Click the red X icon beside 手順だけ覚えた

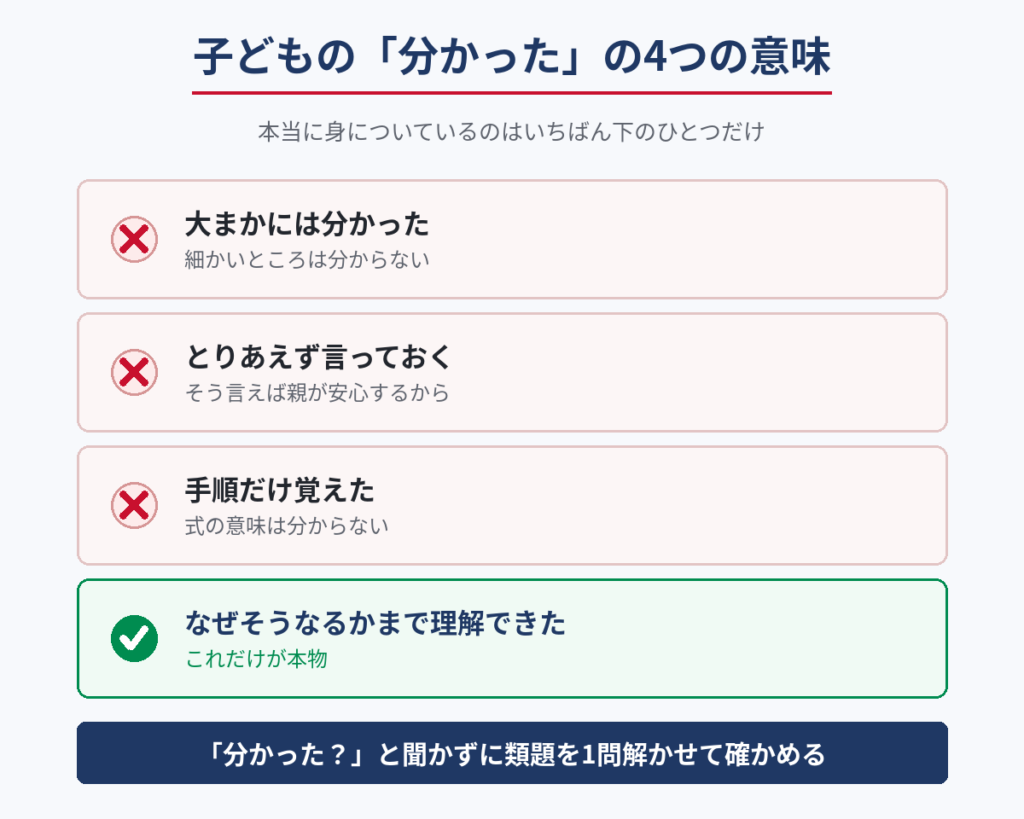click(134, 506)
